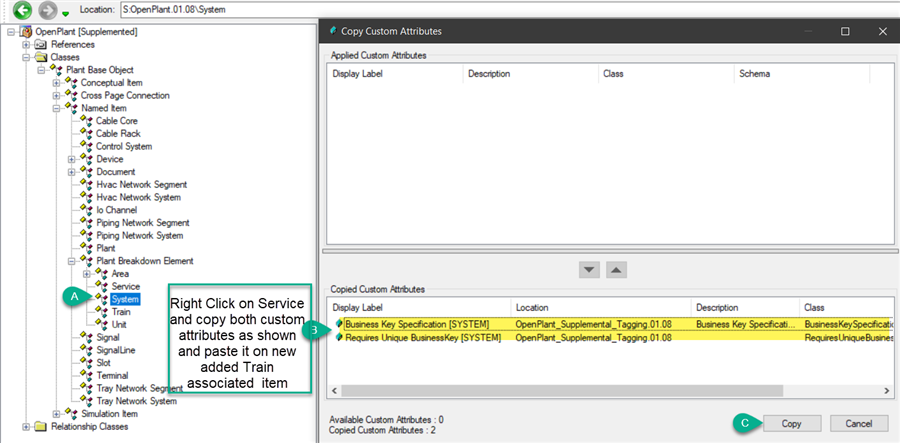Screen dimensions: 900x443
Task: Click the Location path input field
Action: click(x=510, y=9)
